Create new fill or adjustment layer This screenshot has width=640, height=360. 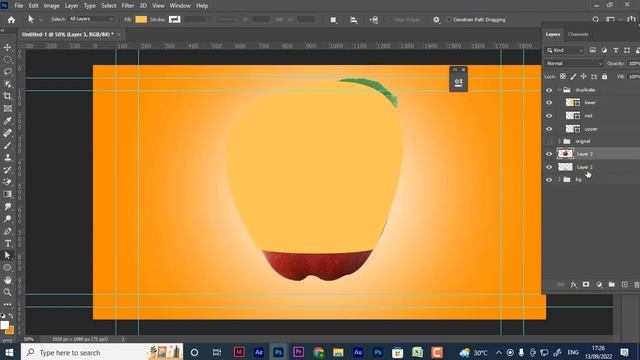[599, 284]
